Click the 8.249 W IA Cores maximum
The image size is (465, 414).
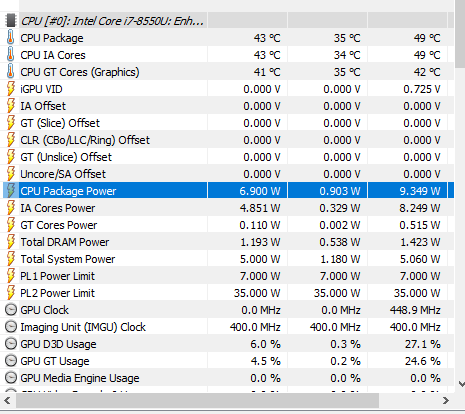pyautogui.click(x=420, y=208)
